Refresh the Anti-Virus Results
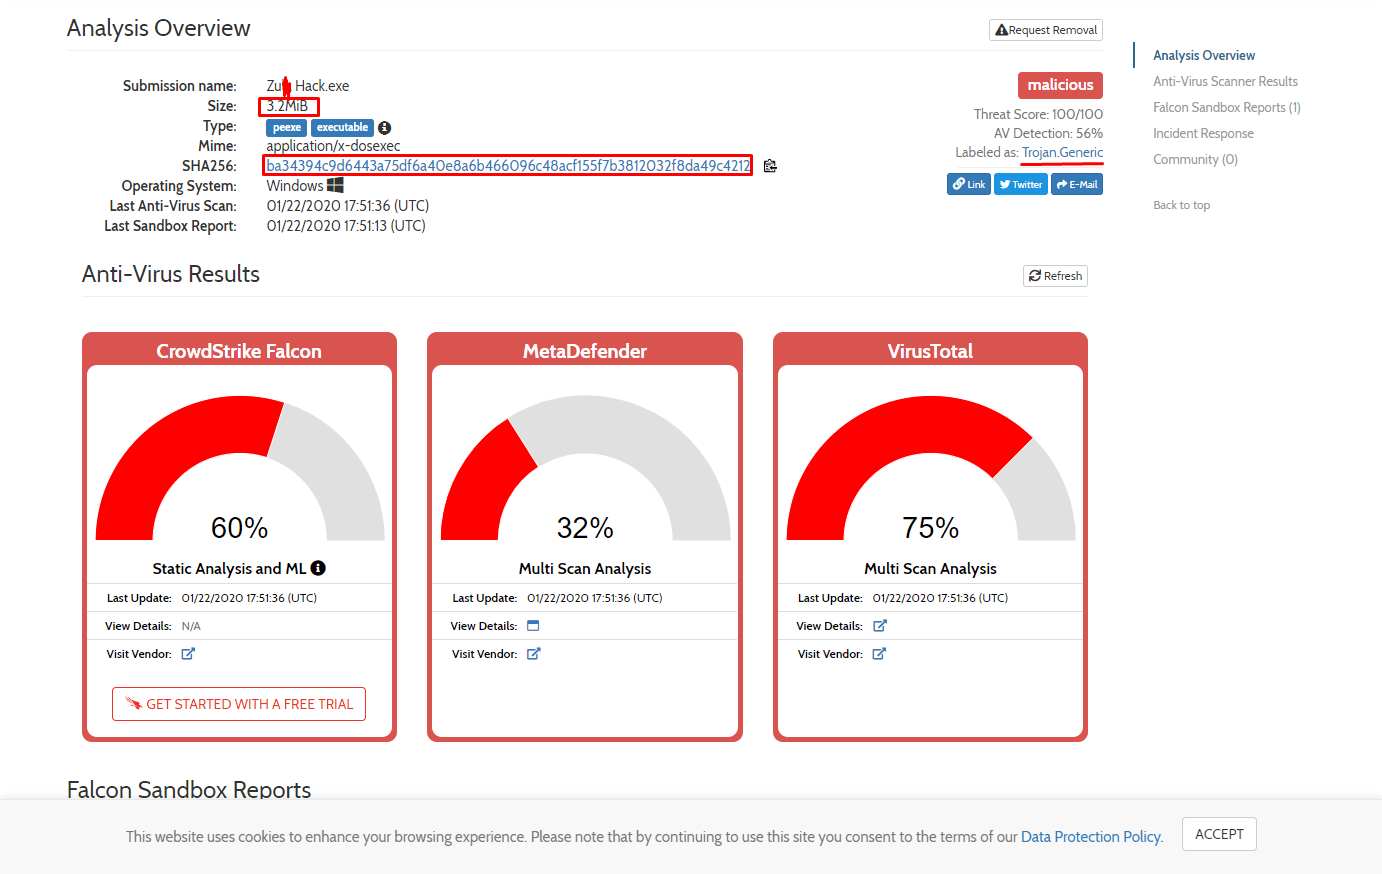This screenshot has height=874, width=1382. click(x=1055, y=276)
